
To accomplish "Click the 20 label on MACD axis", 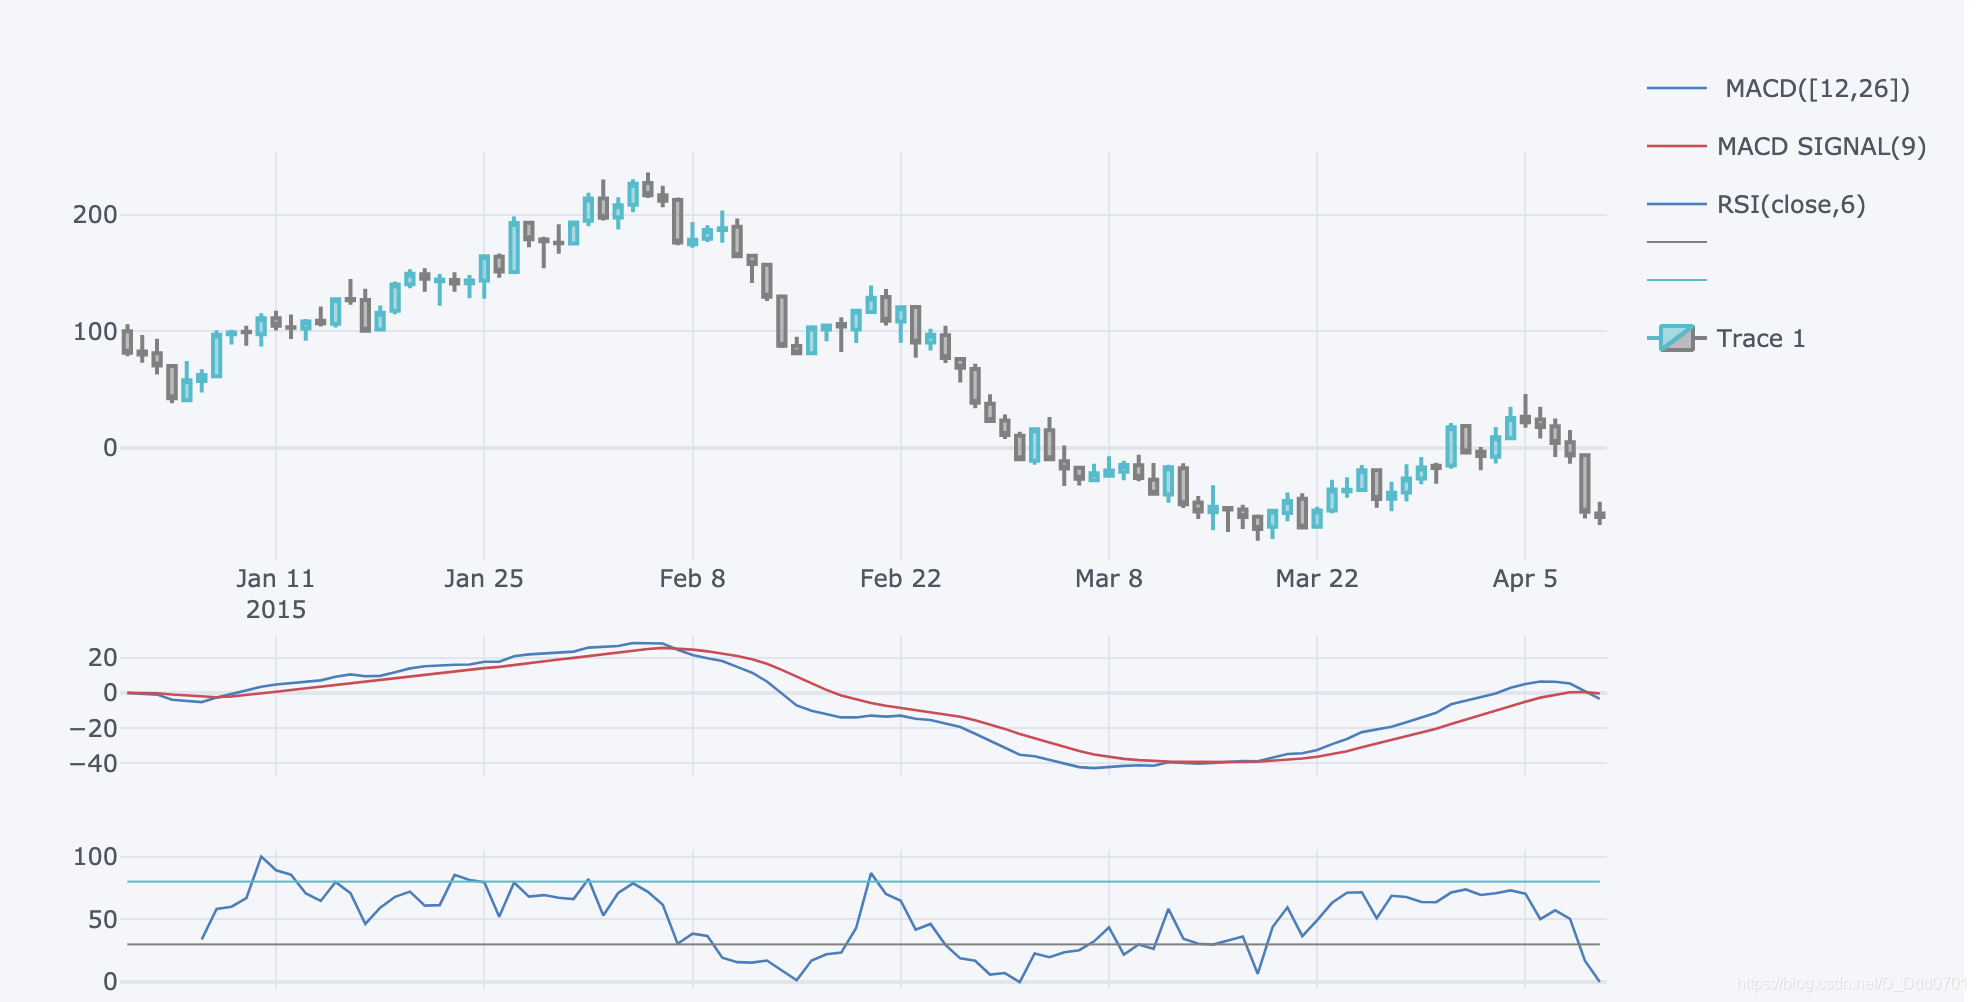I will click(103, 658).
